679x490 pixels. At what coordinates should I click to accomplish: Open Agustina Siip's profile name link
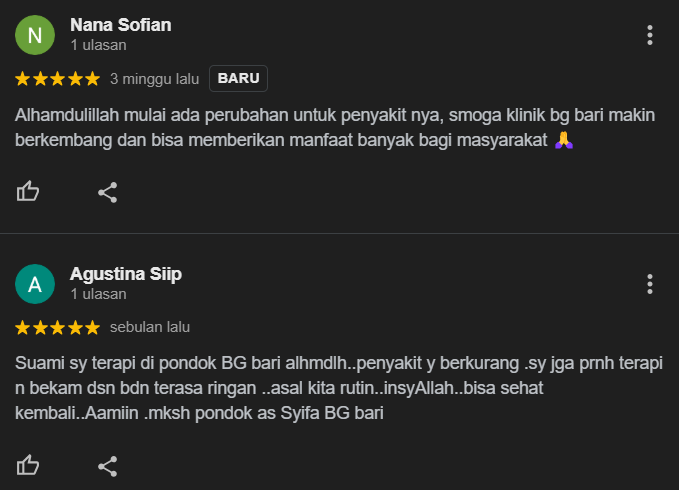(x=126, y=274)
